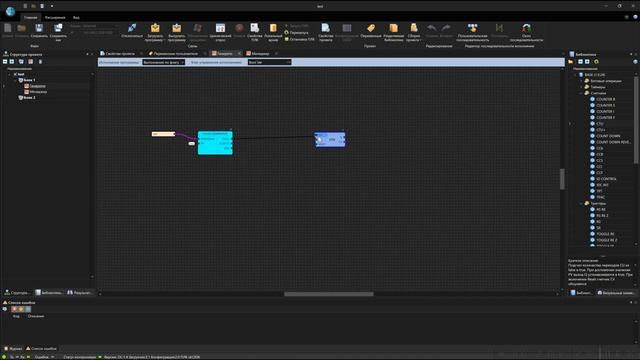Select TOGGLE RE block in library

pos(605,234)
